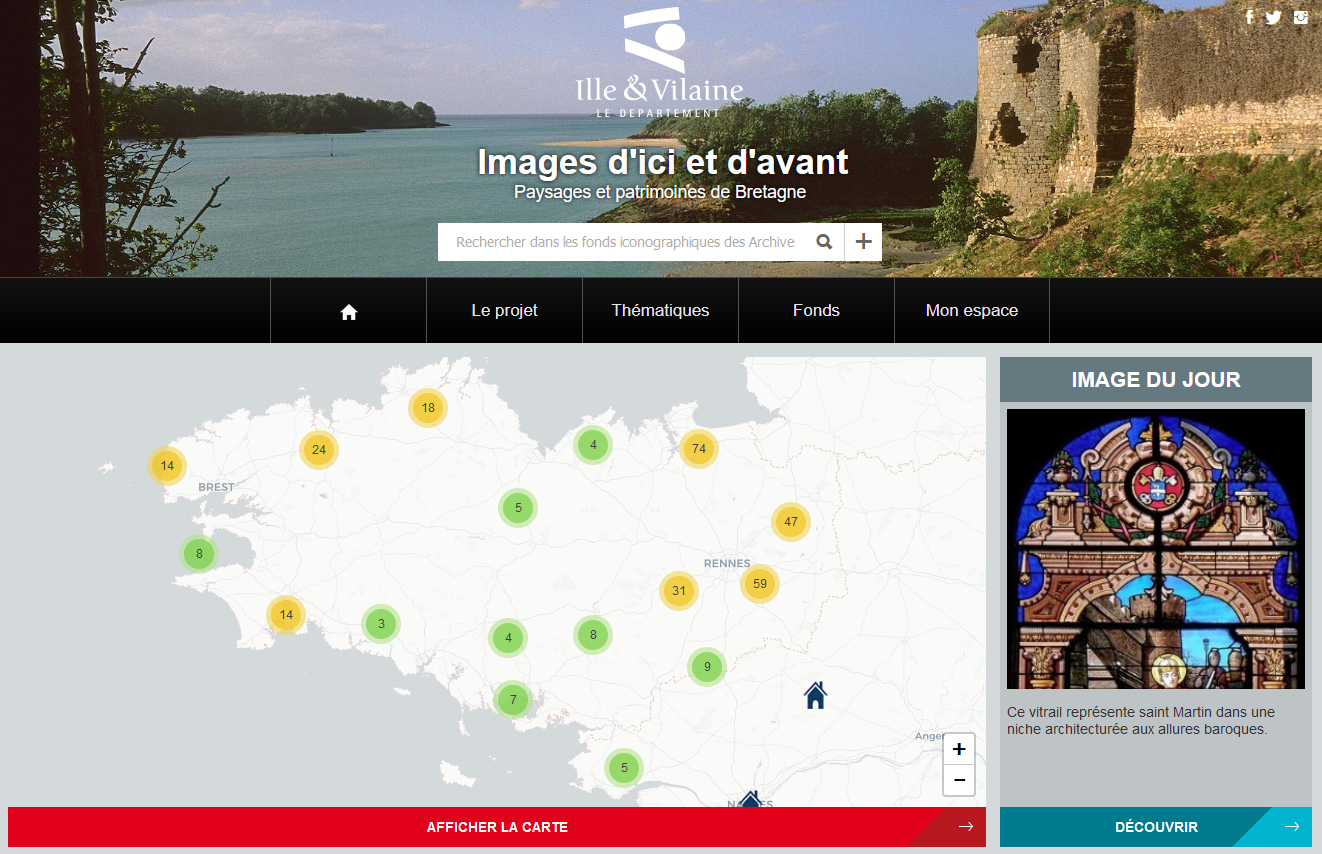
Task: Click the Ille & Vilaine logo
Action: coord(659,63)
